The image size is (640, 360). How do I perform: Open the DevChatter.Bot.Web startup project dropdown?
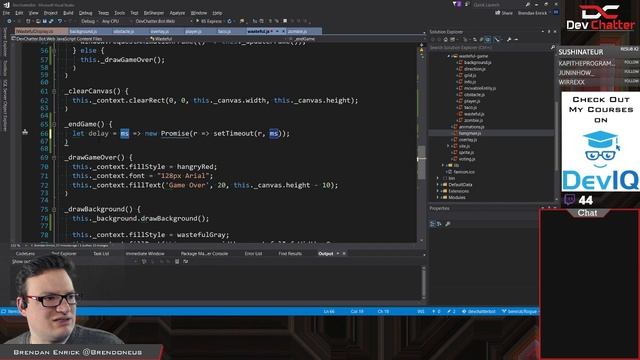[x=163, y=21]
